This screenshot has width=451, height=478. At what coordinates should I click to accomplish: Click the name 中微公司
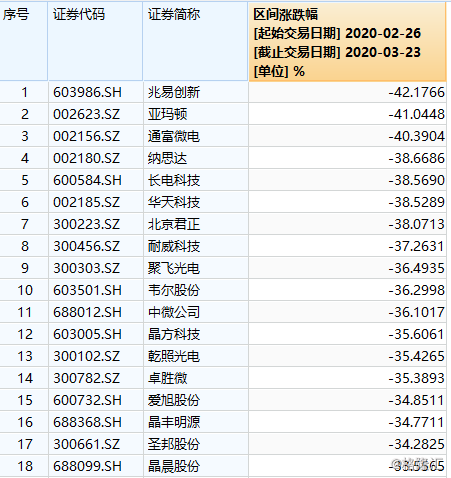(x=174, y=312)
